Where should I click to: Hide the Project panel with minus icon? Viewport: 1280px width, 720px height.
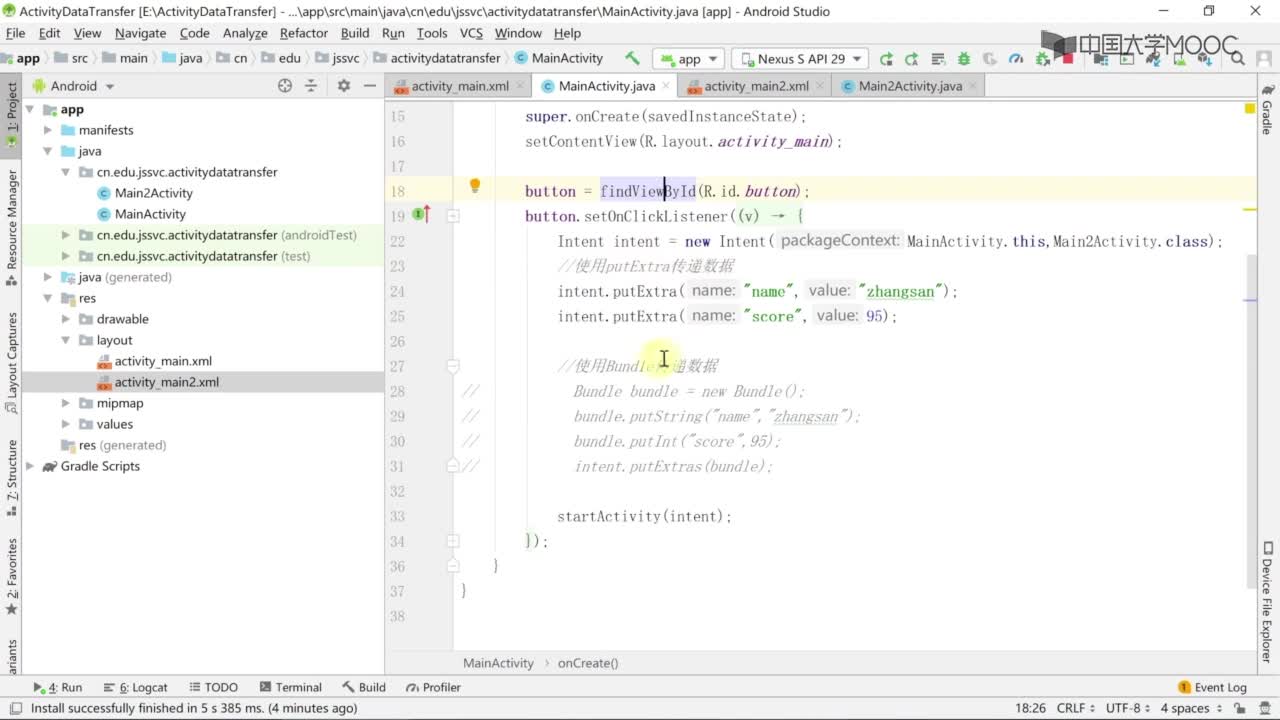[x=369, y=86]
